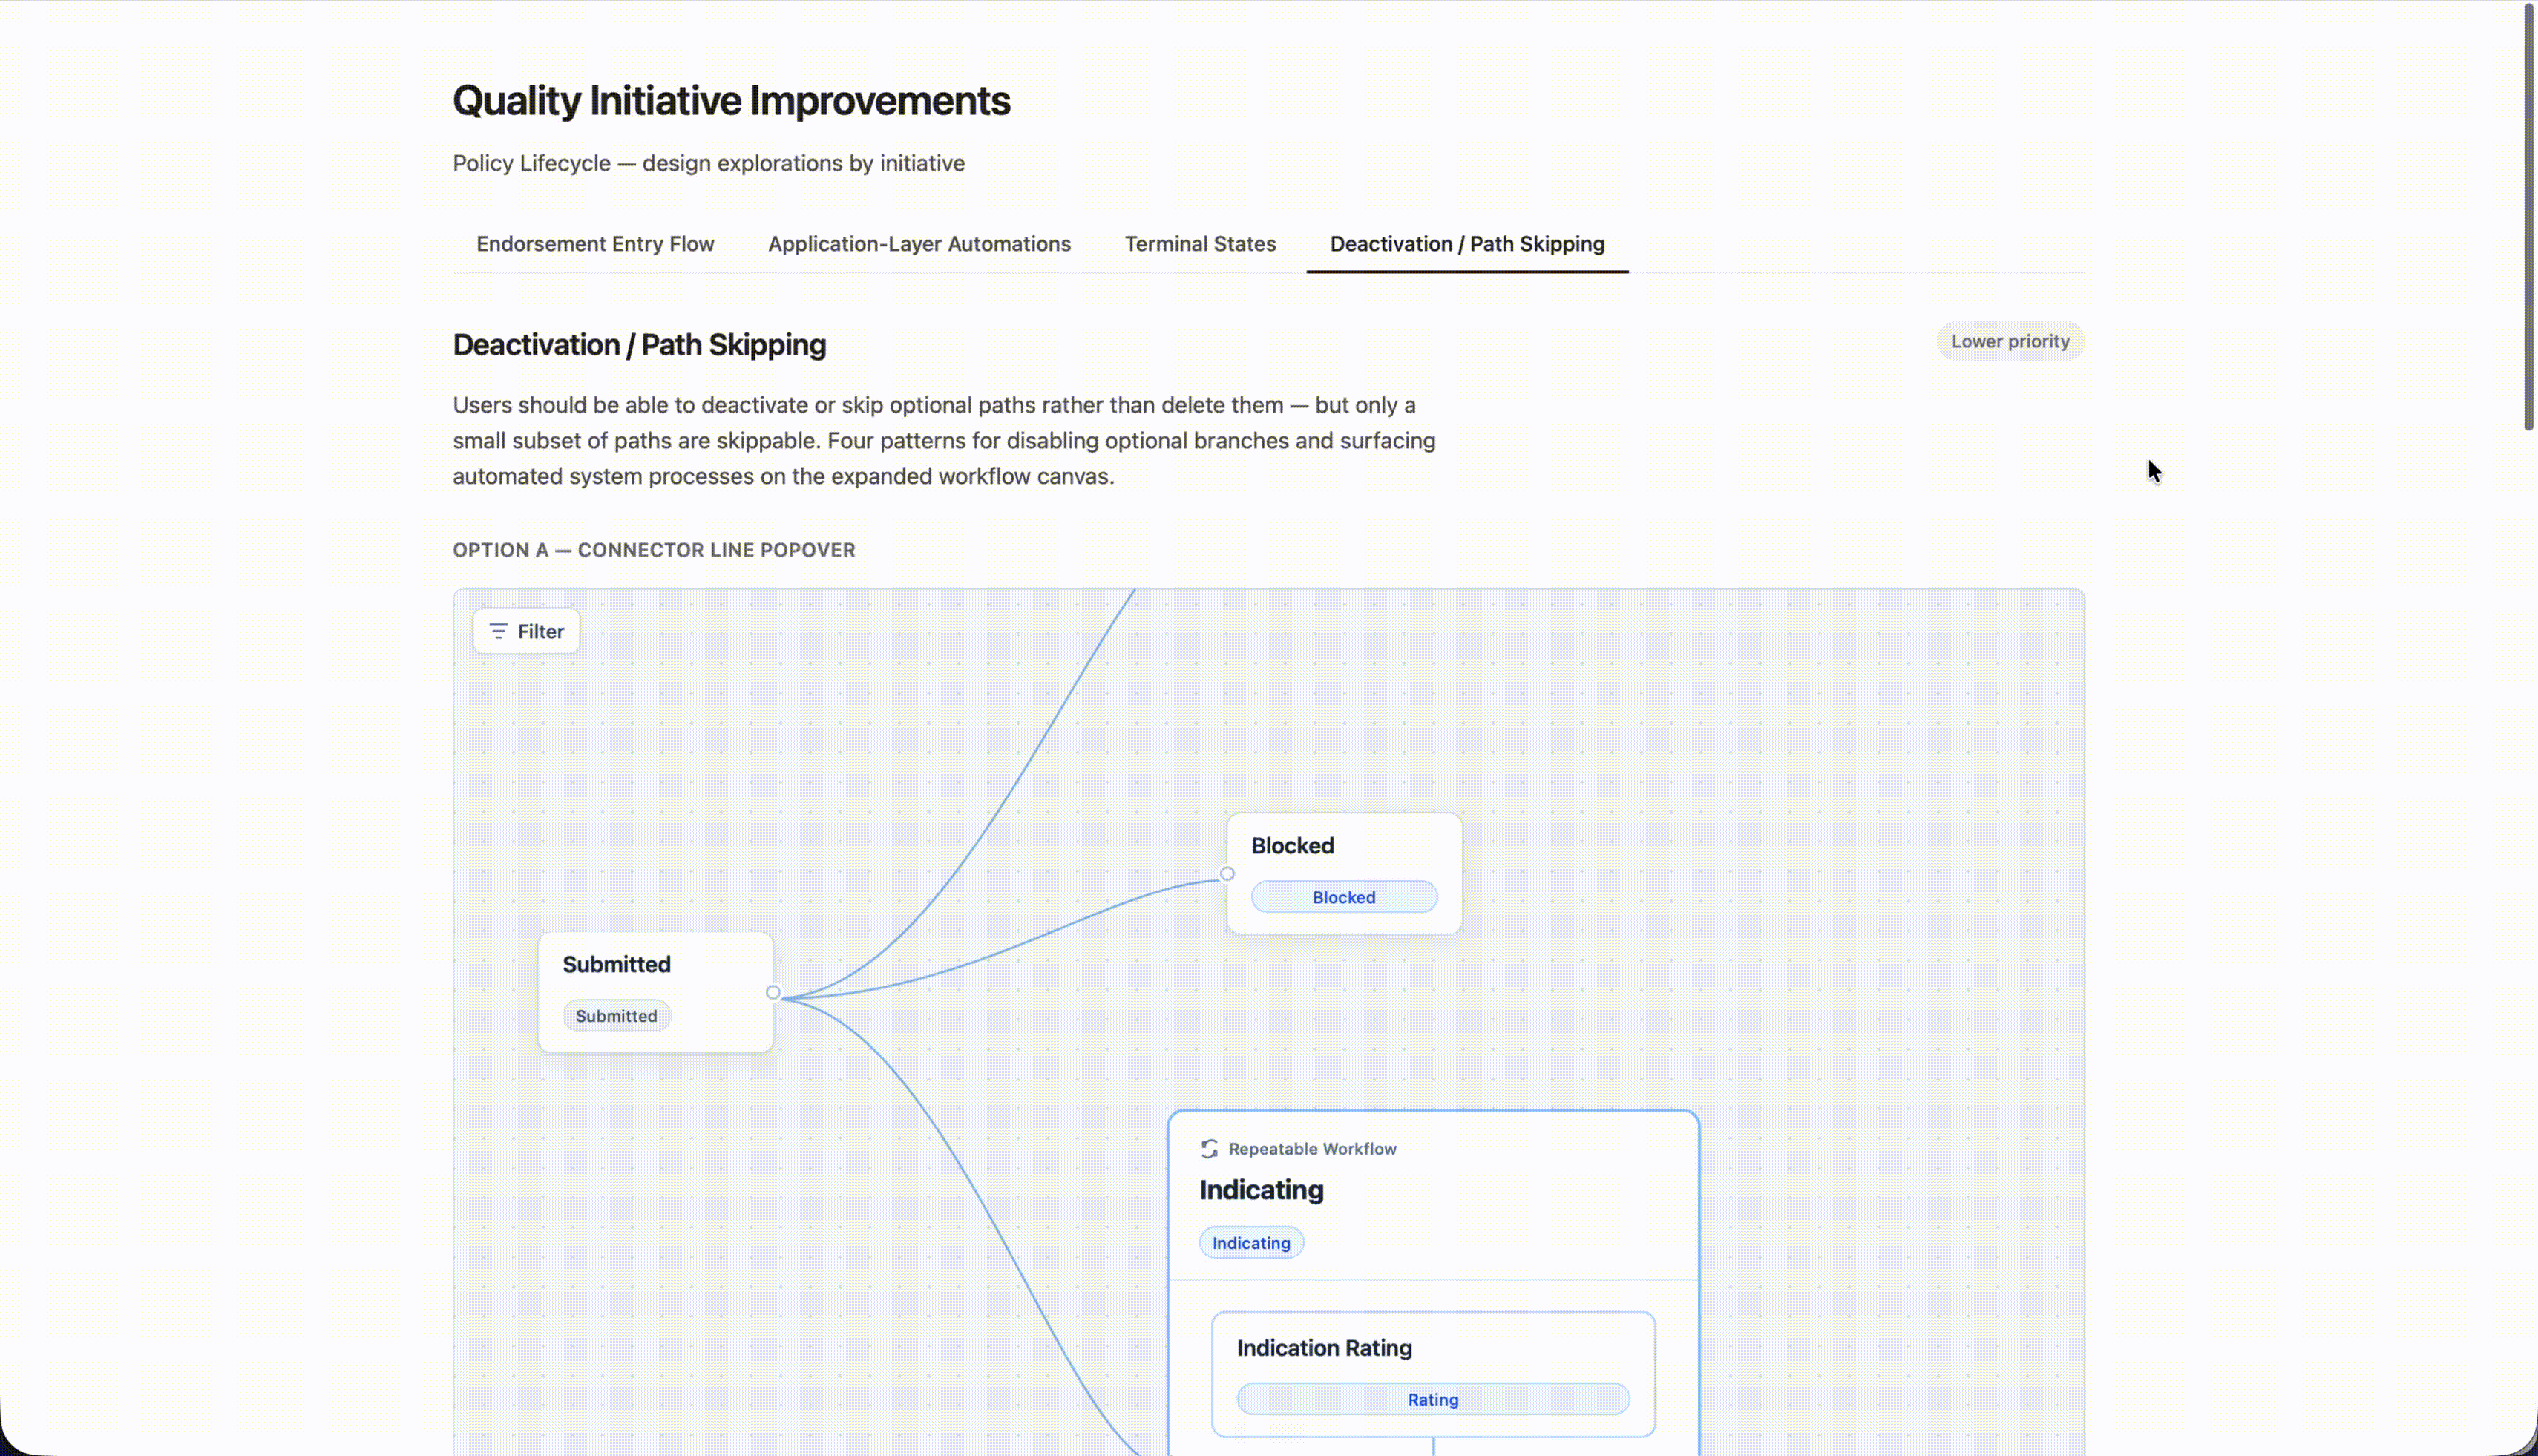2538x1456 pixels.
Task: Click the Repeatable Workflow loop icon
Action: pyautogui.click(x=1209, y=1149)
